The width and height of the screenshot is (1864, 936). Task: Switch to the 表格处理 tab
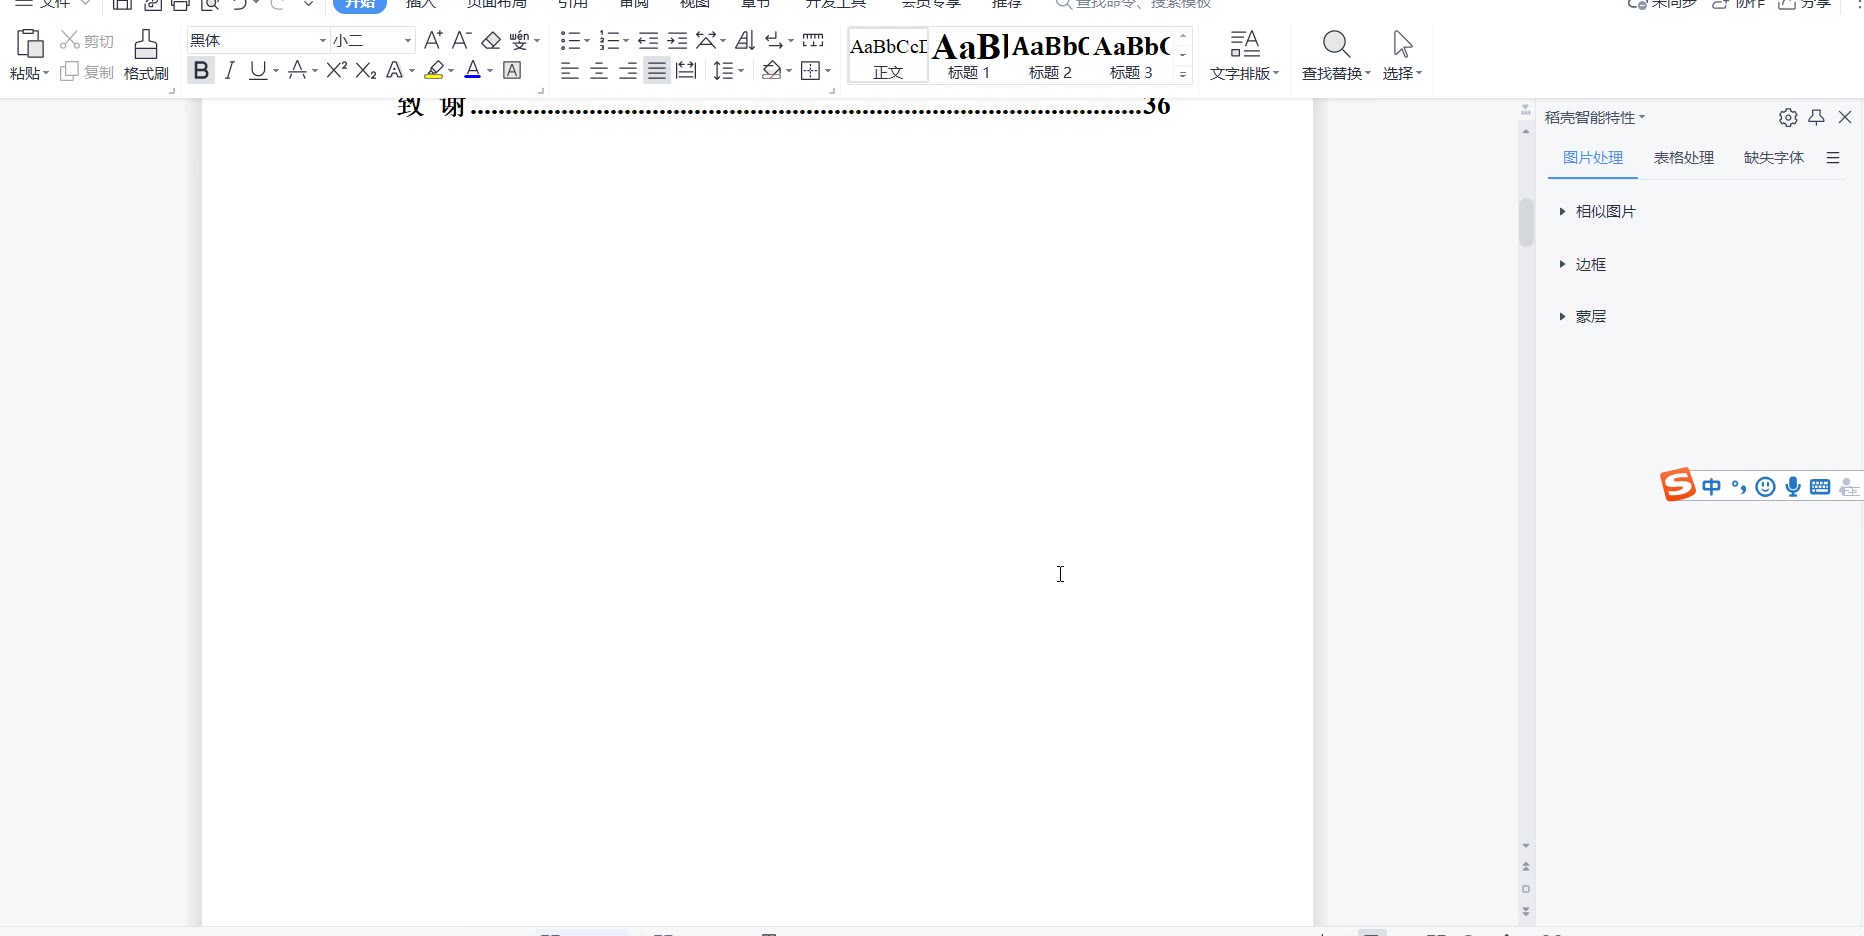(1684, 157)
